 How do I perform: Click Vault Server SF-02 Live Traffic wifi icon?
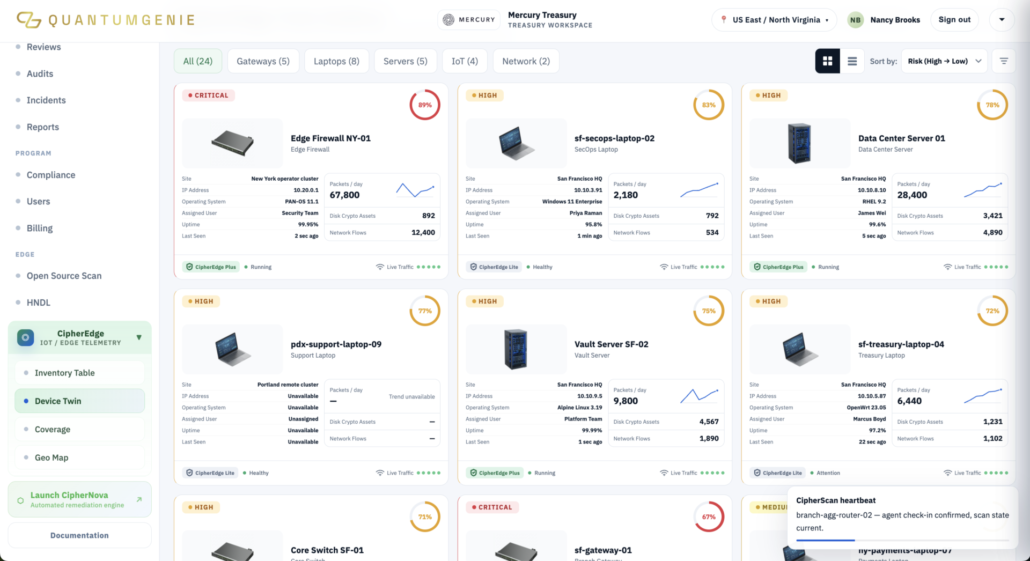coord(663,473)
